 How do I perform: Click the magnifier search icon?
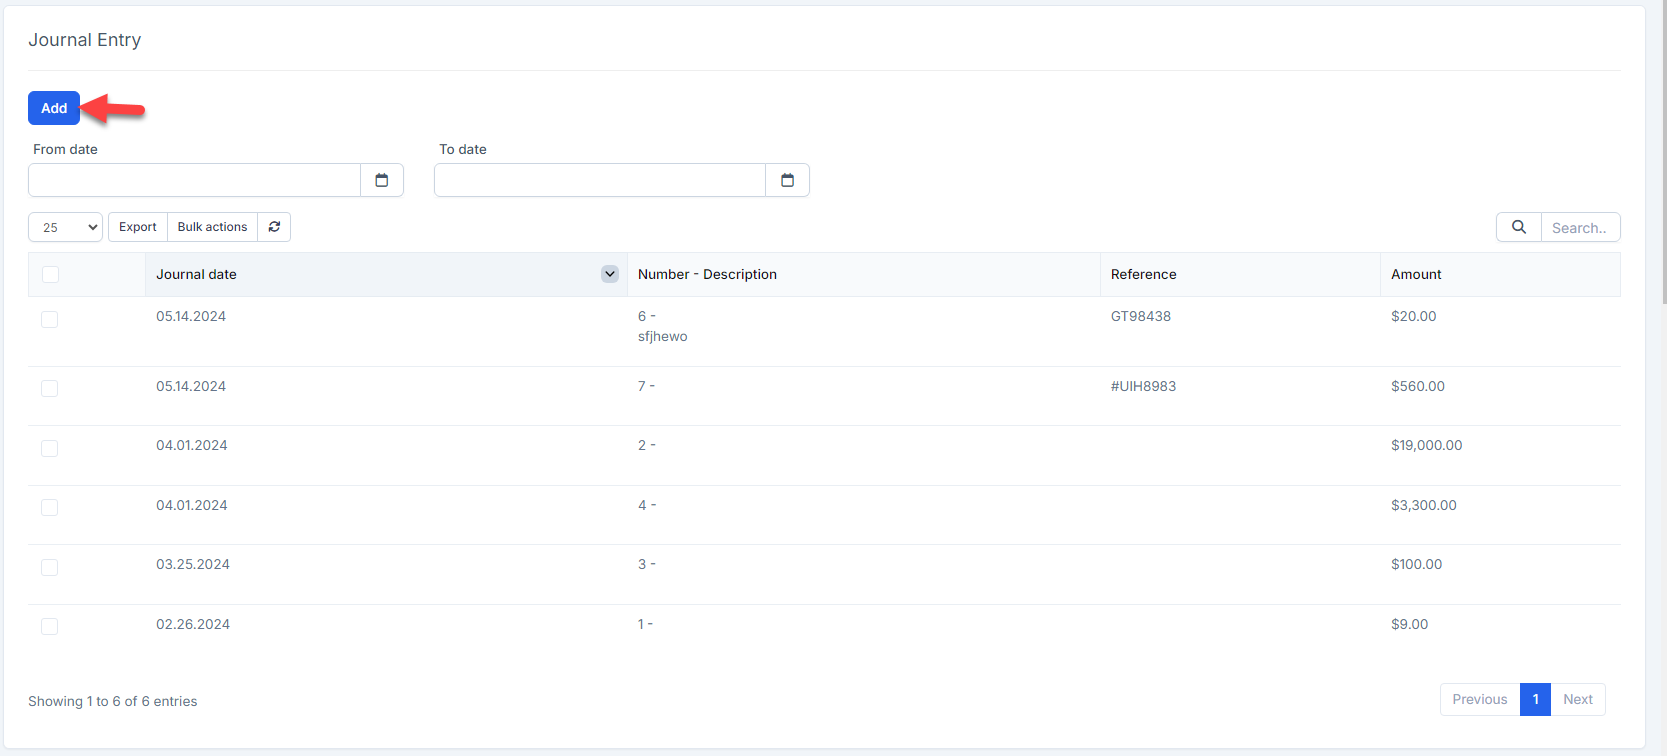coord(1519,227)
